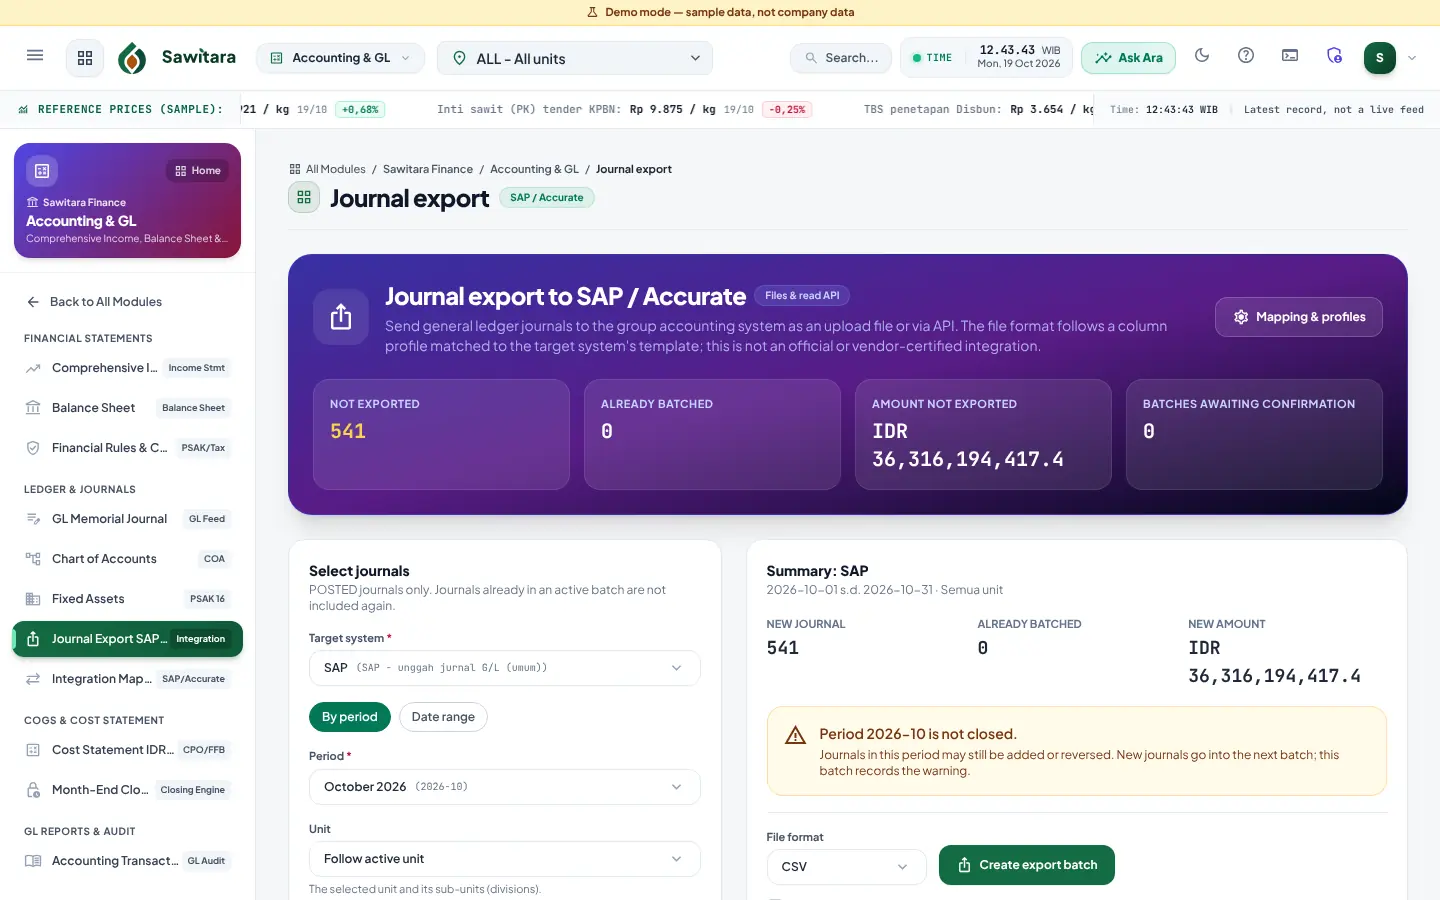Expand the user account chevron

tap(1412, 58)
